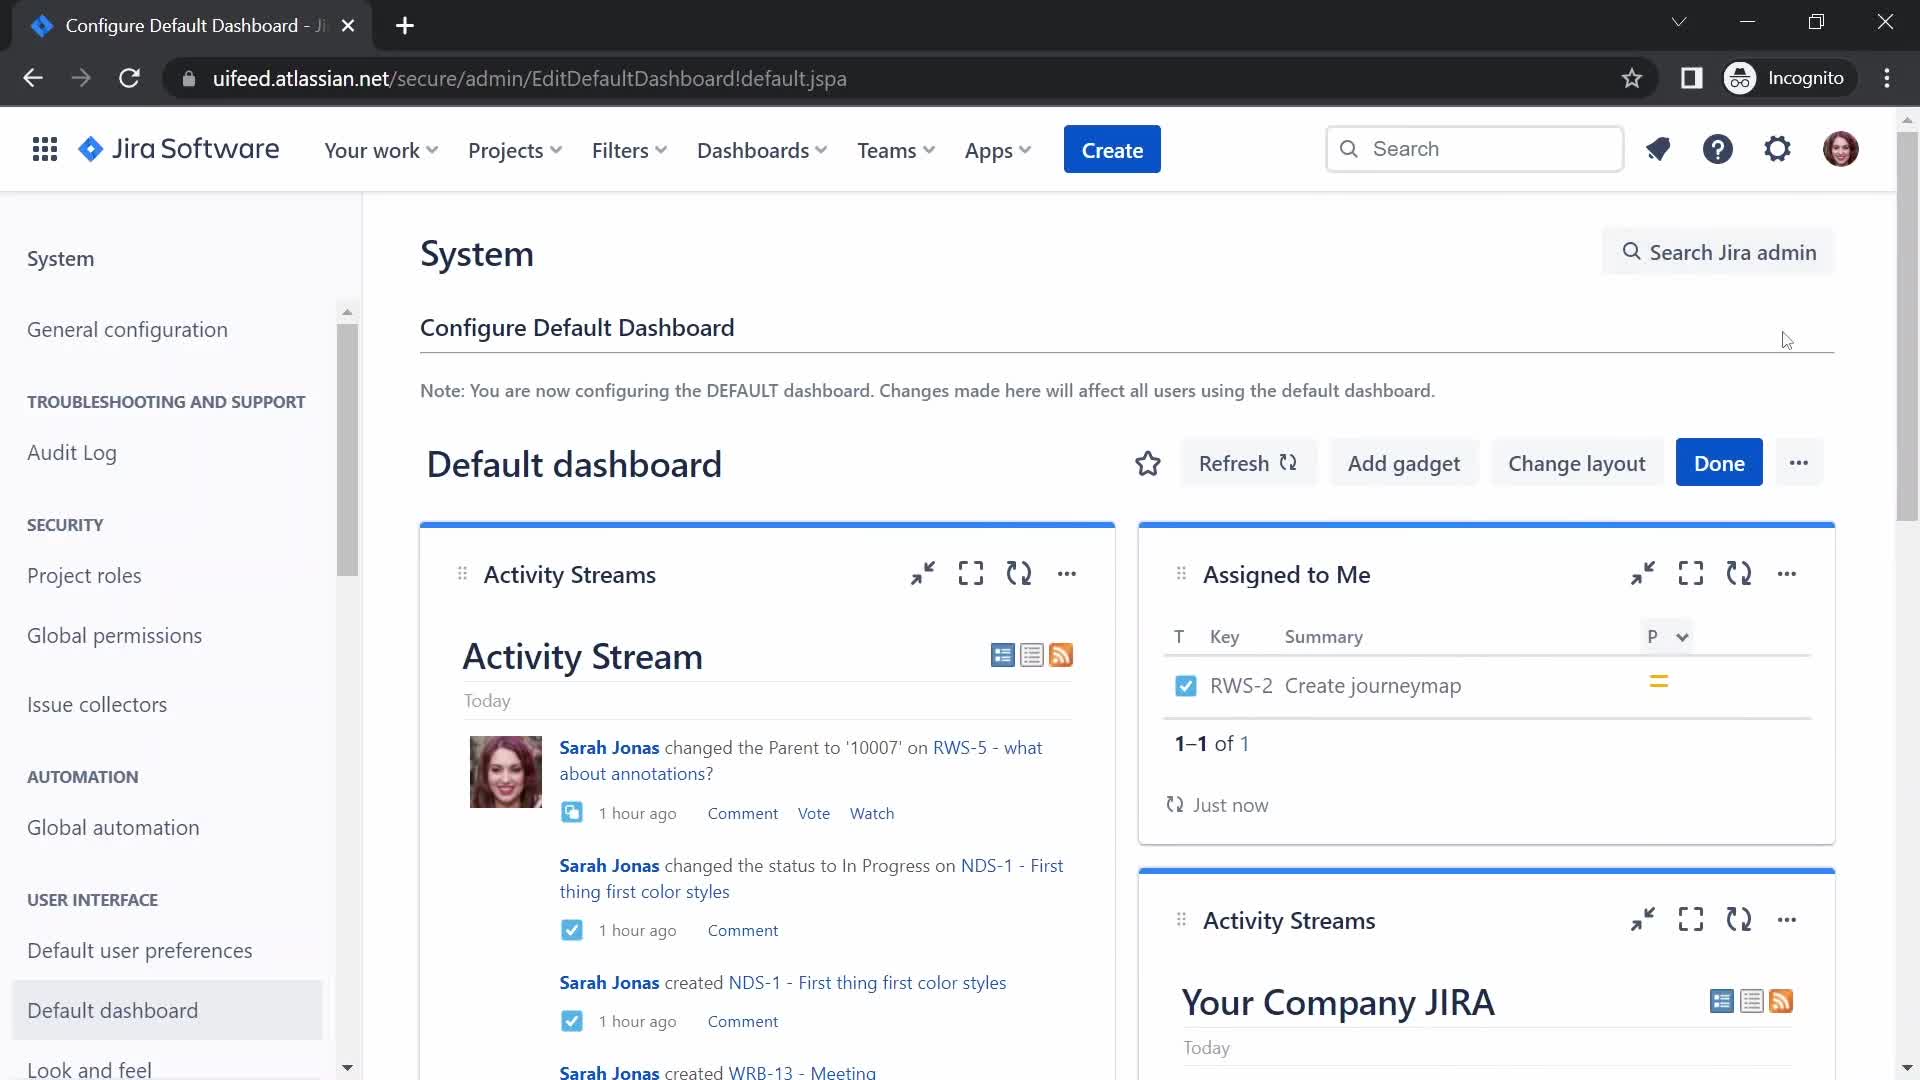Open the Projects navigation dropdown
Screen dimensions: 1920x1080
point(514,150)
